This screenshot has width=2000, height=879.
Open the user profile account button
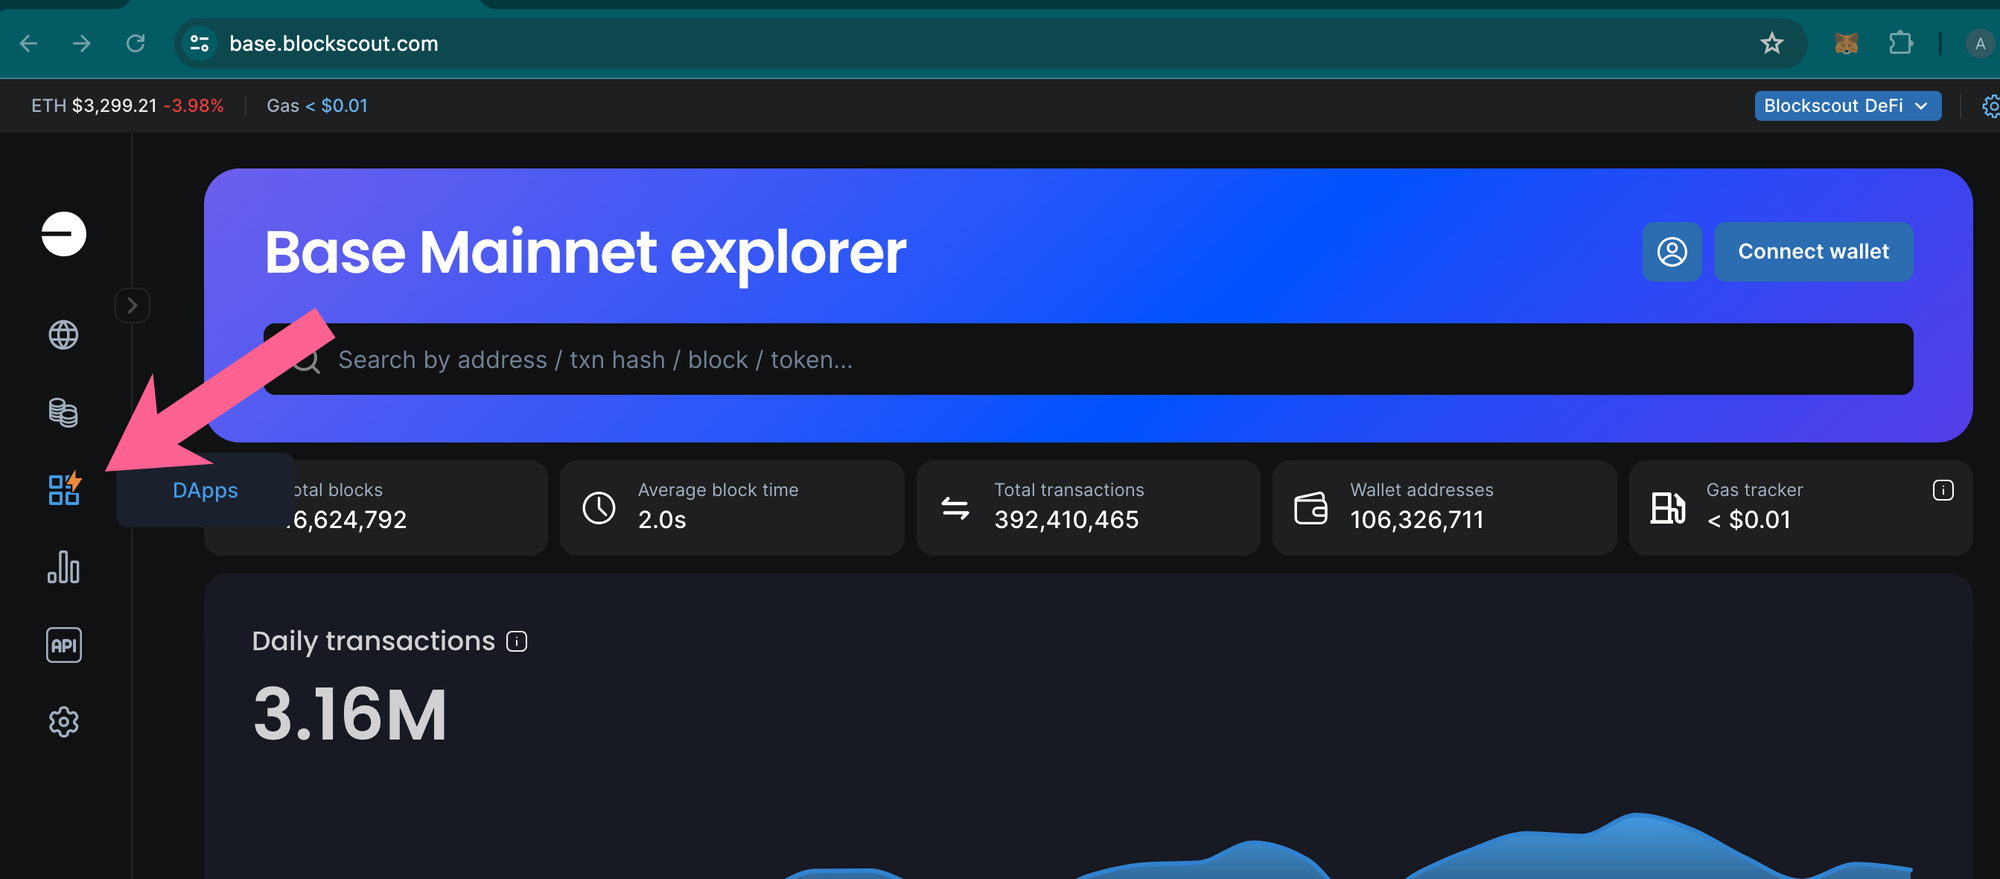[1672, 251]
